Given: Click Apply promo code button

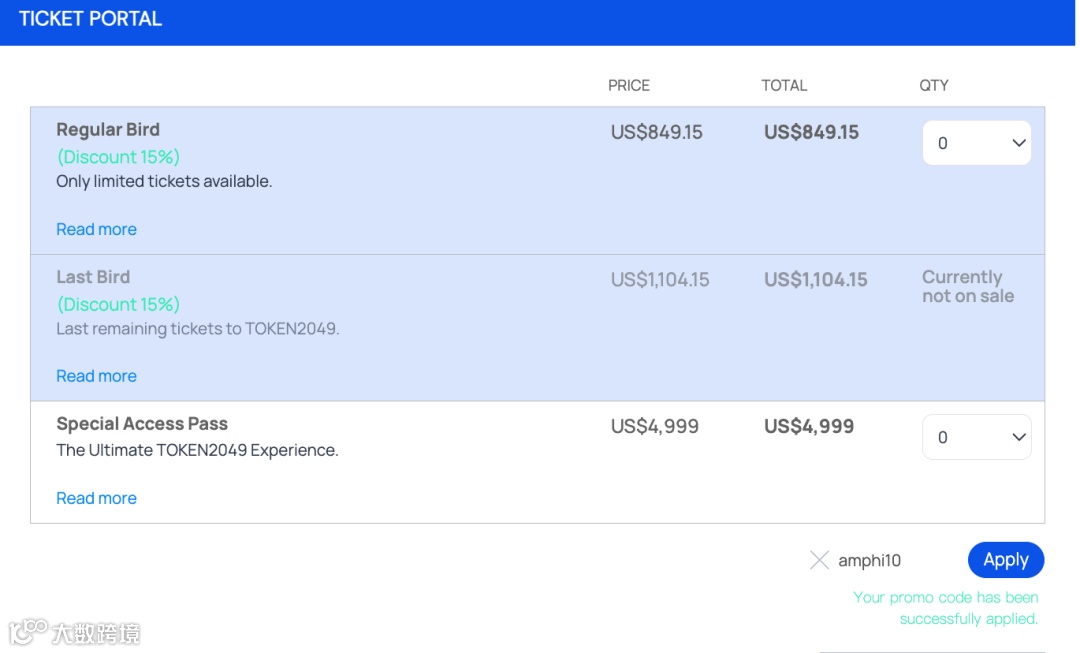Looking at the screenshot, I should pos(1006,560).
